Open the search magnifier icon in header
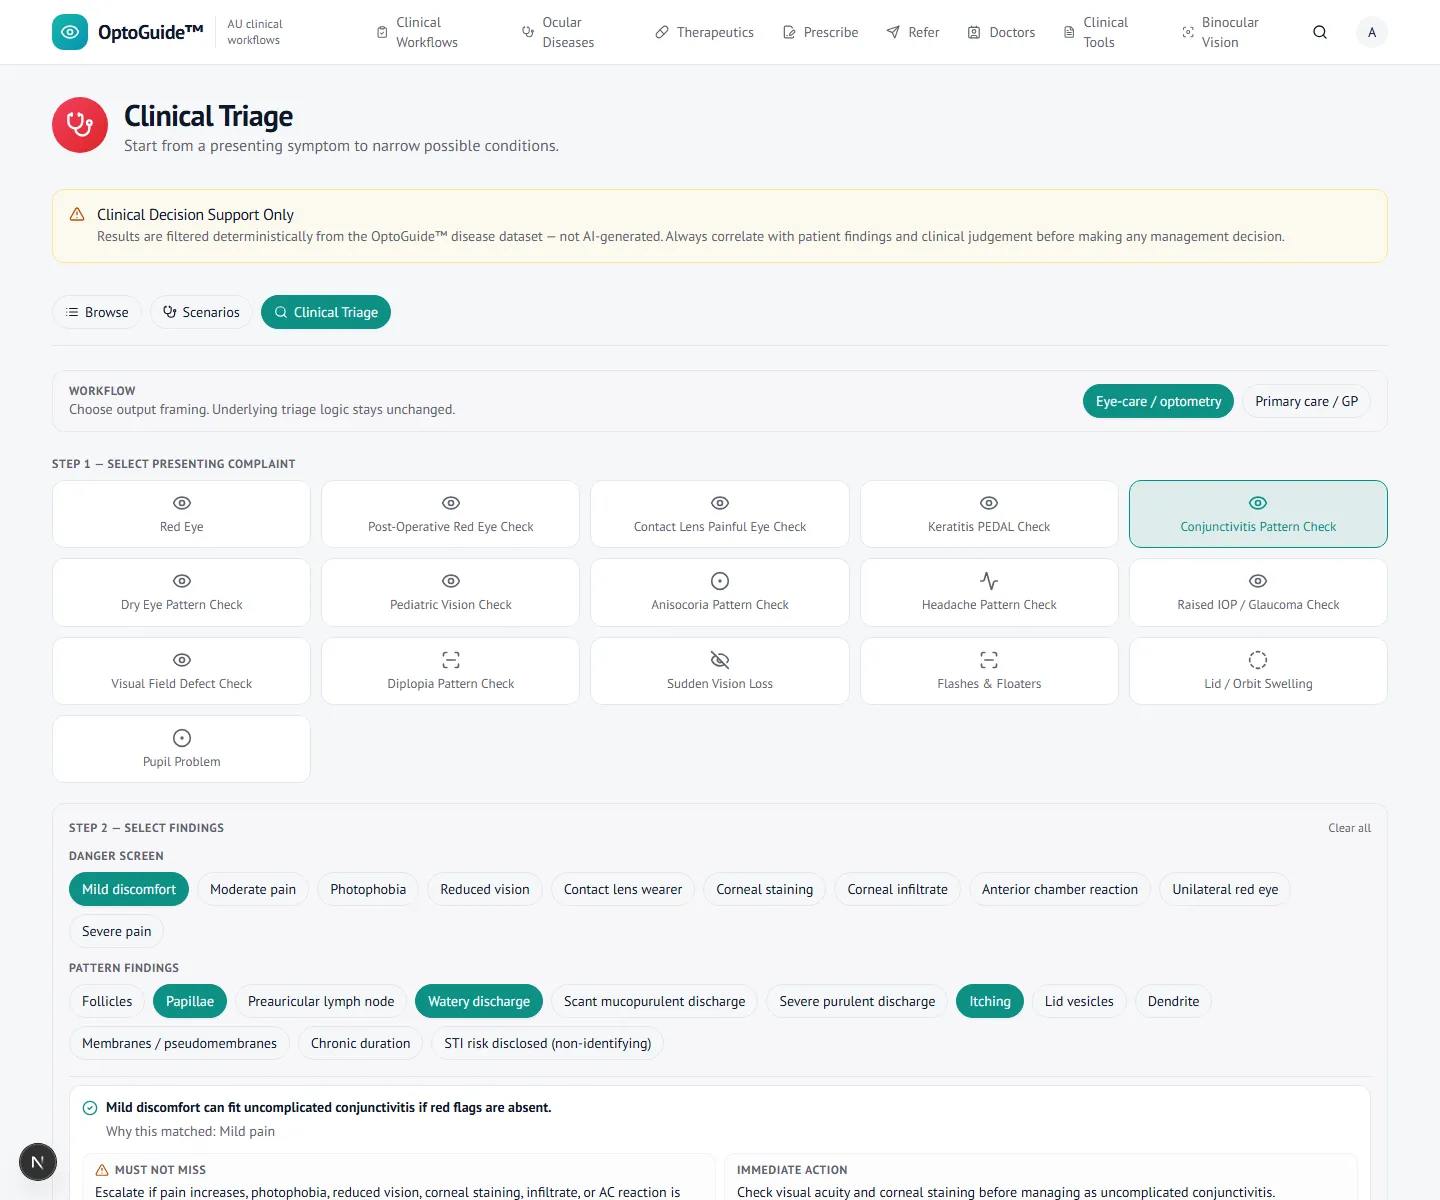 pyautogui.click(x=1320, y=32)
